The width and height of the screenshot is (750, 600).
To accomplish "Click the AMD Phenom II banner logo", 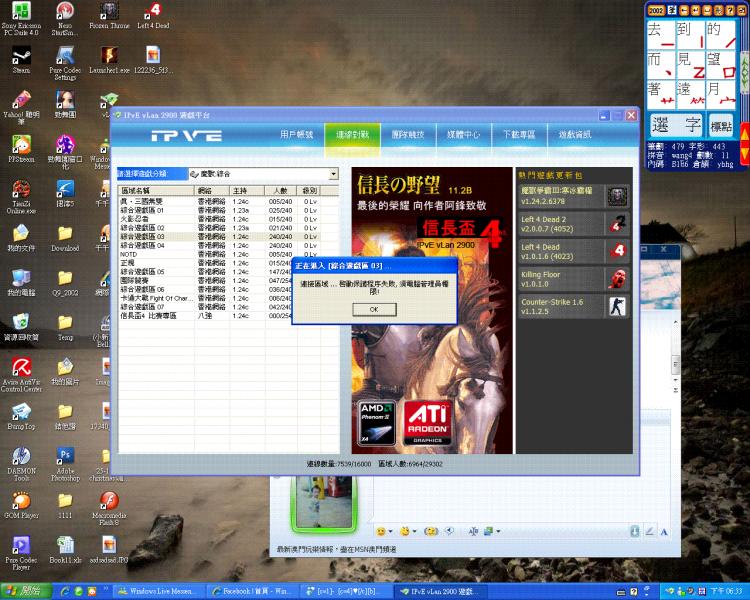I will (x=376, y=421).
